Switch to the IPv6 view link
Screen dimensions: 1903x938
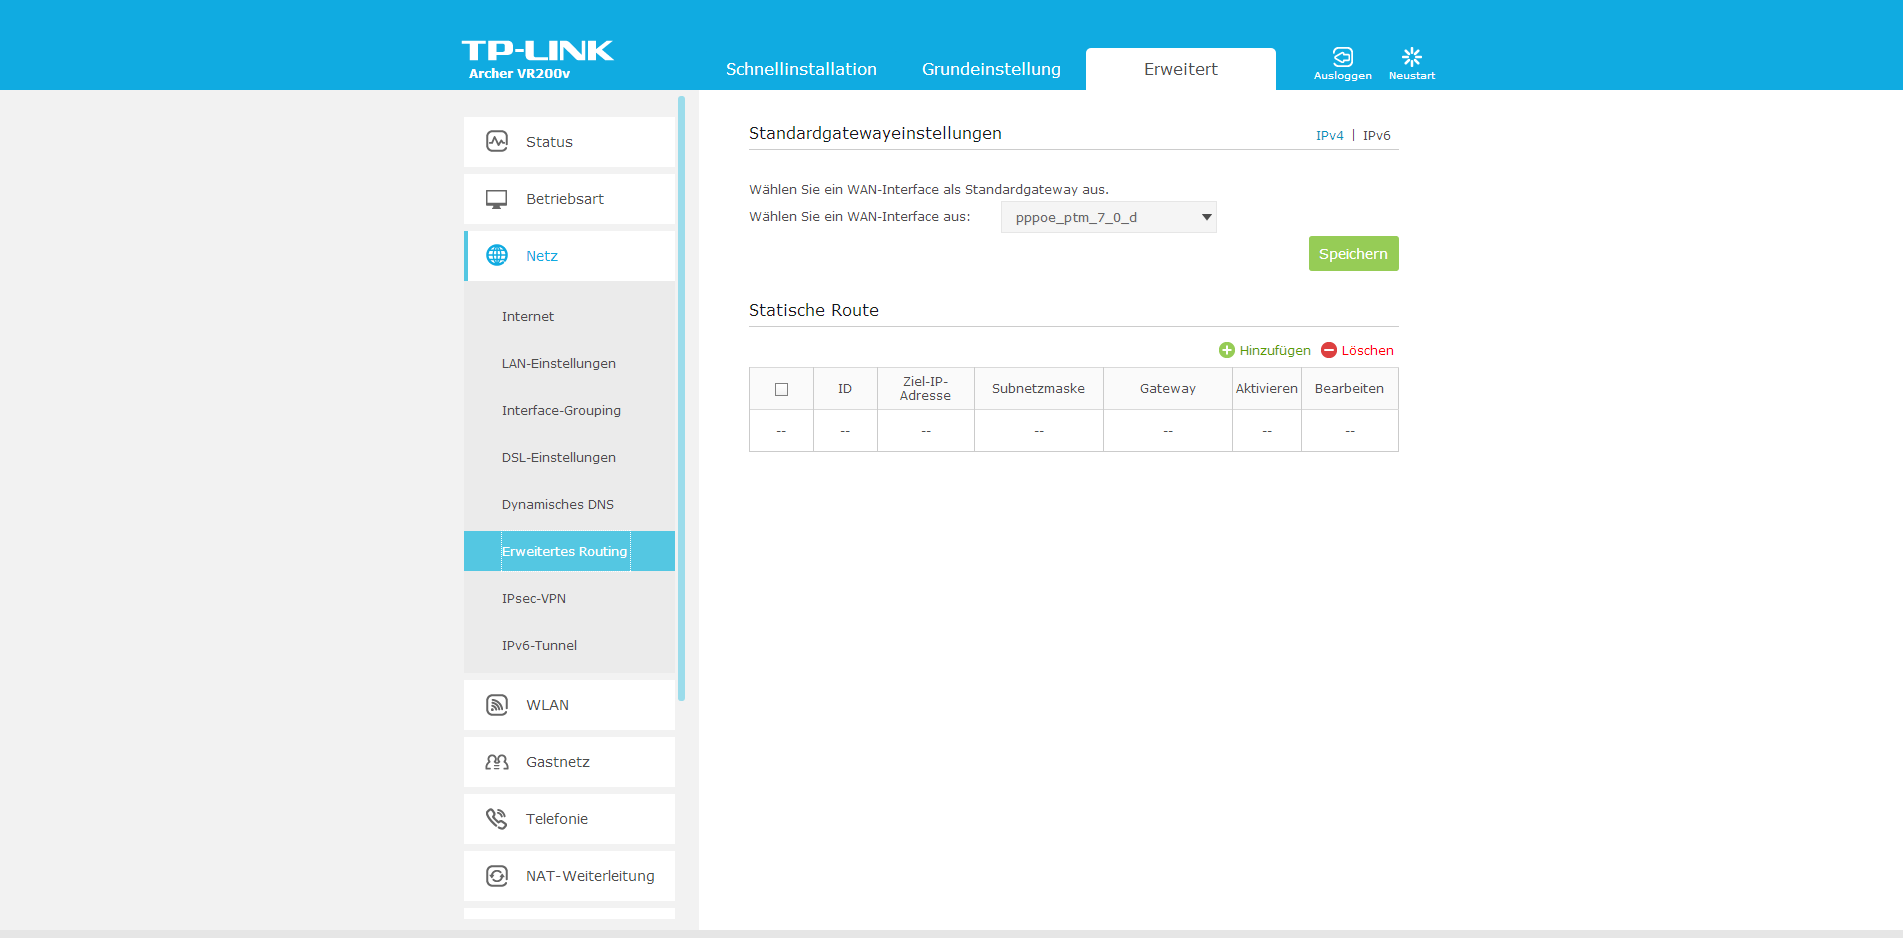(1376, 135)
